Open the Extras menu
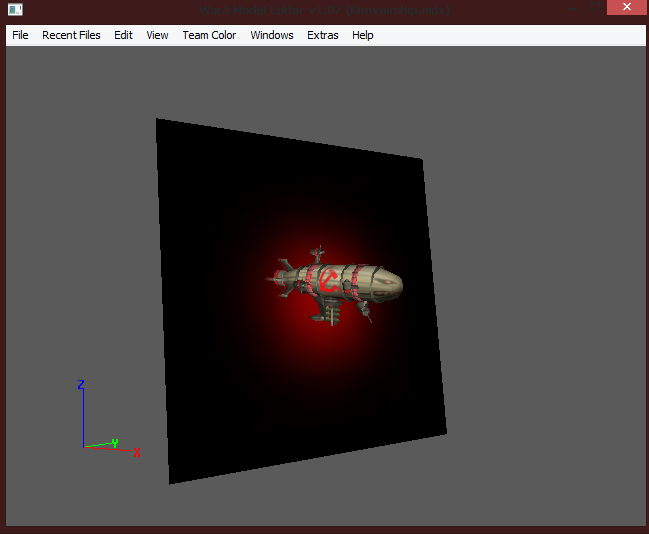This screenshot has width=649, height=534. [x=323, y=35]
